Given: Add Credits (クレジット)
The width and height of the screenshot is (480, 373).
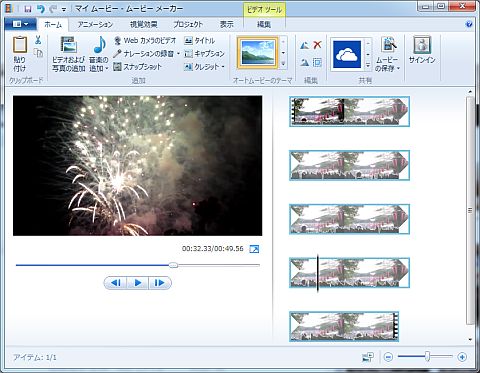Looking at the screenshot, I should 202,67.
